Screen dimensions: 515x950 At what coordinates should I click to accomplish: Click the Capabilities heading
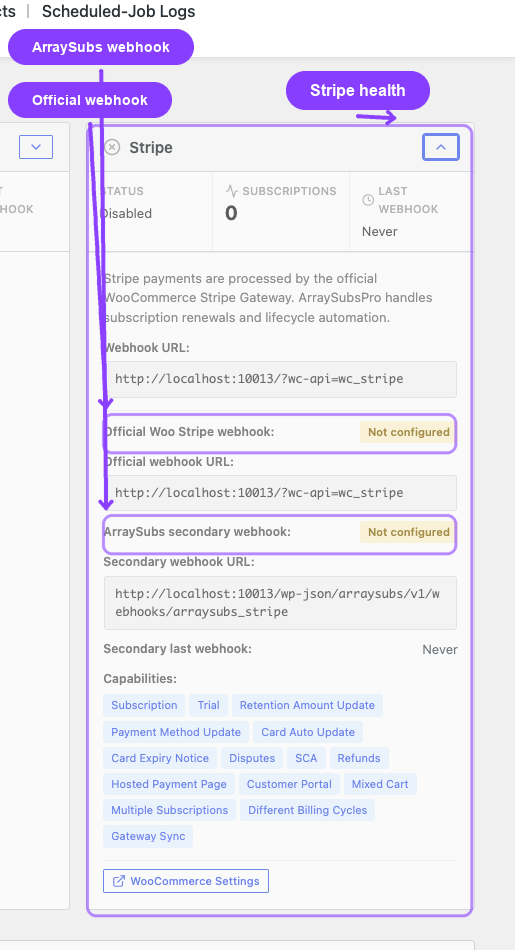tap(140, 679)
